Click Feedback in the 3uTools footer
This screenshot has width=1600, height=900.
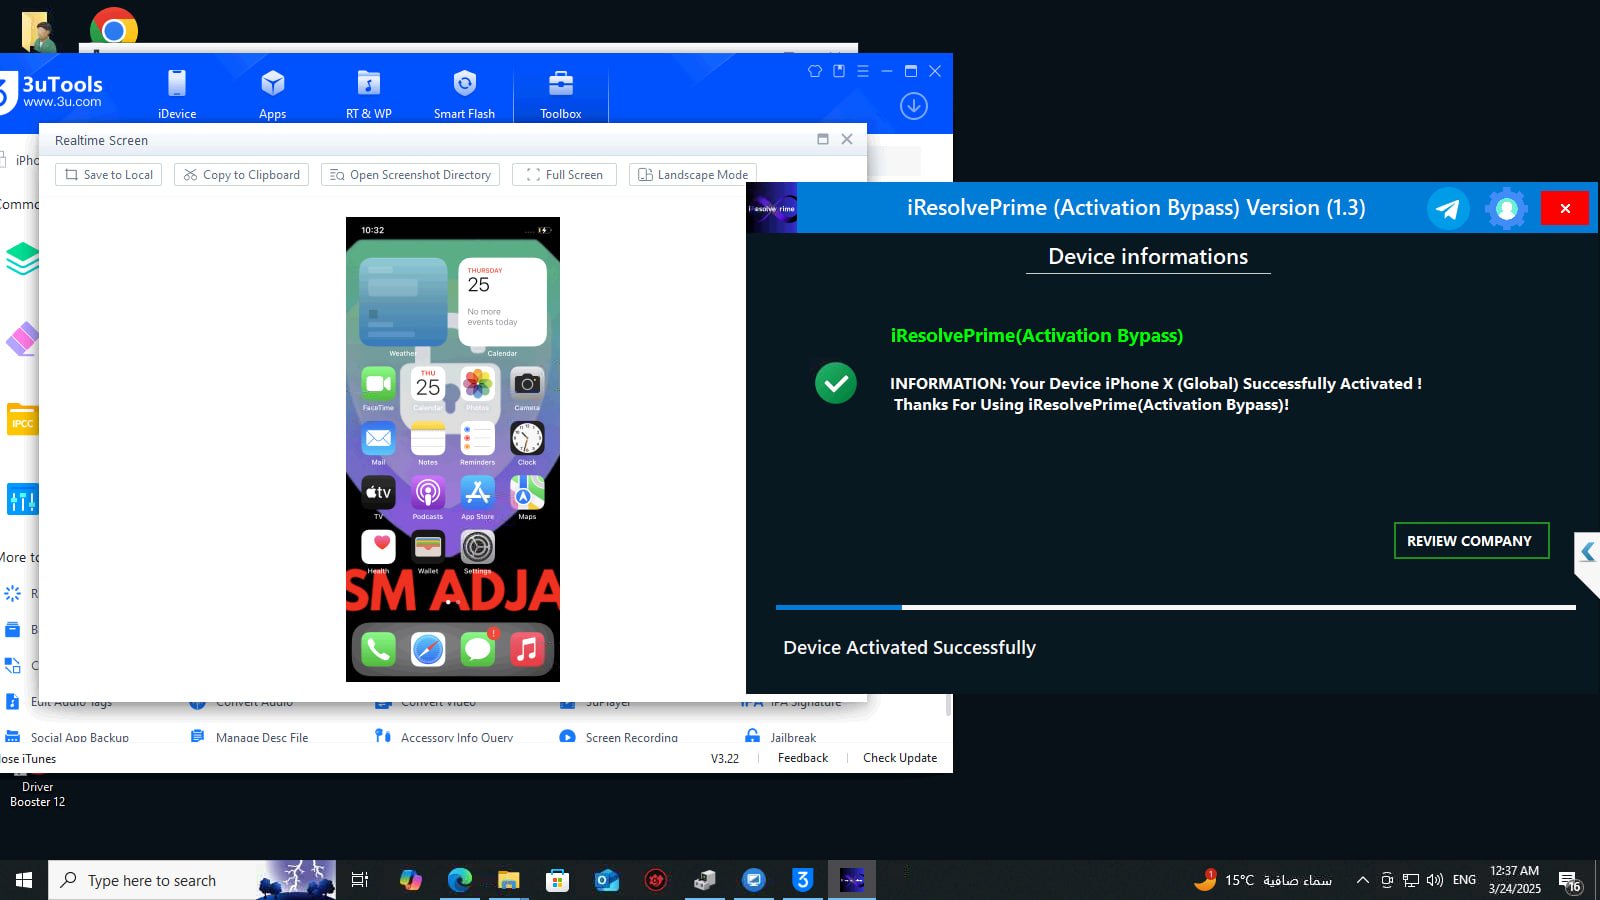point(803,758)
